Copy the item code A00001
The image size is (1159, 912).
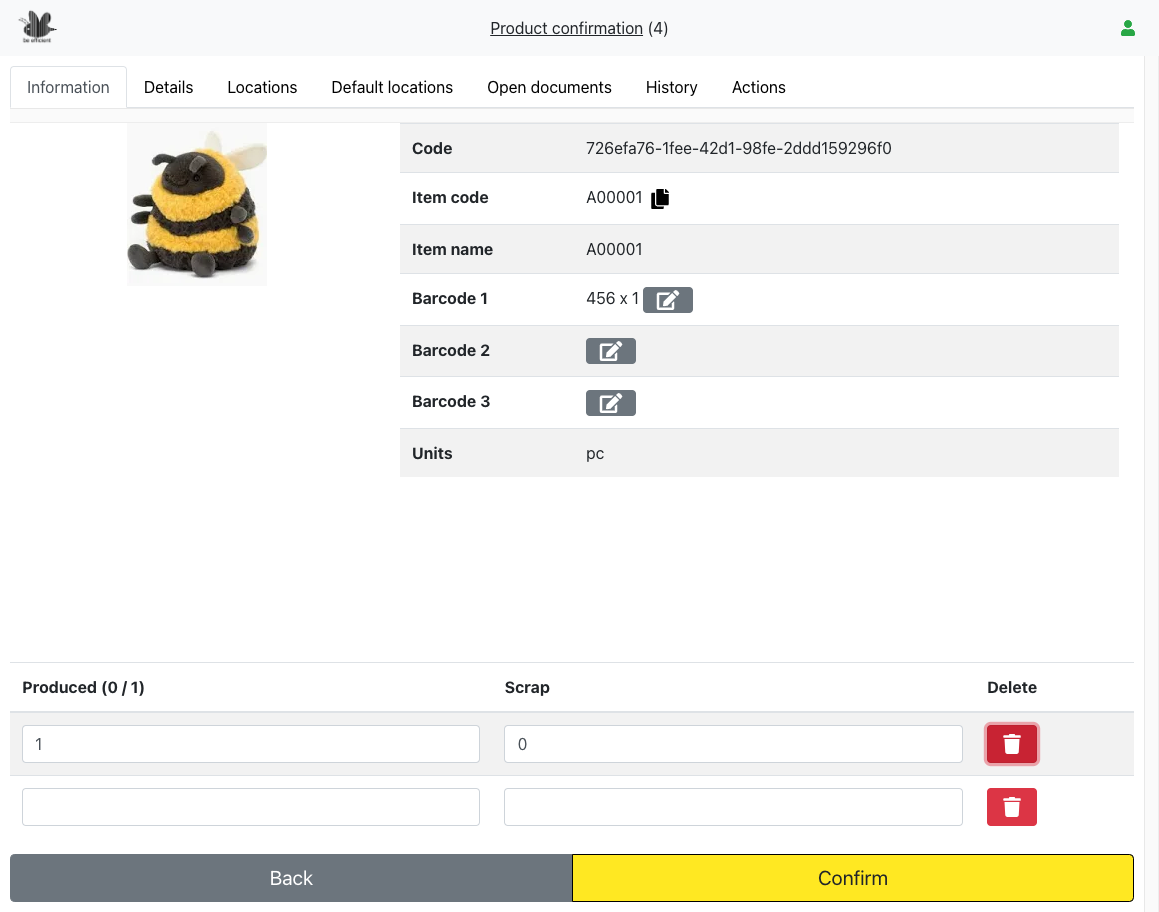[x=660, y=199]
